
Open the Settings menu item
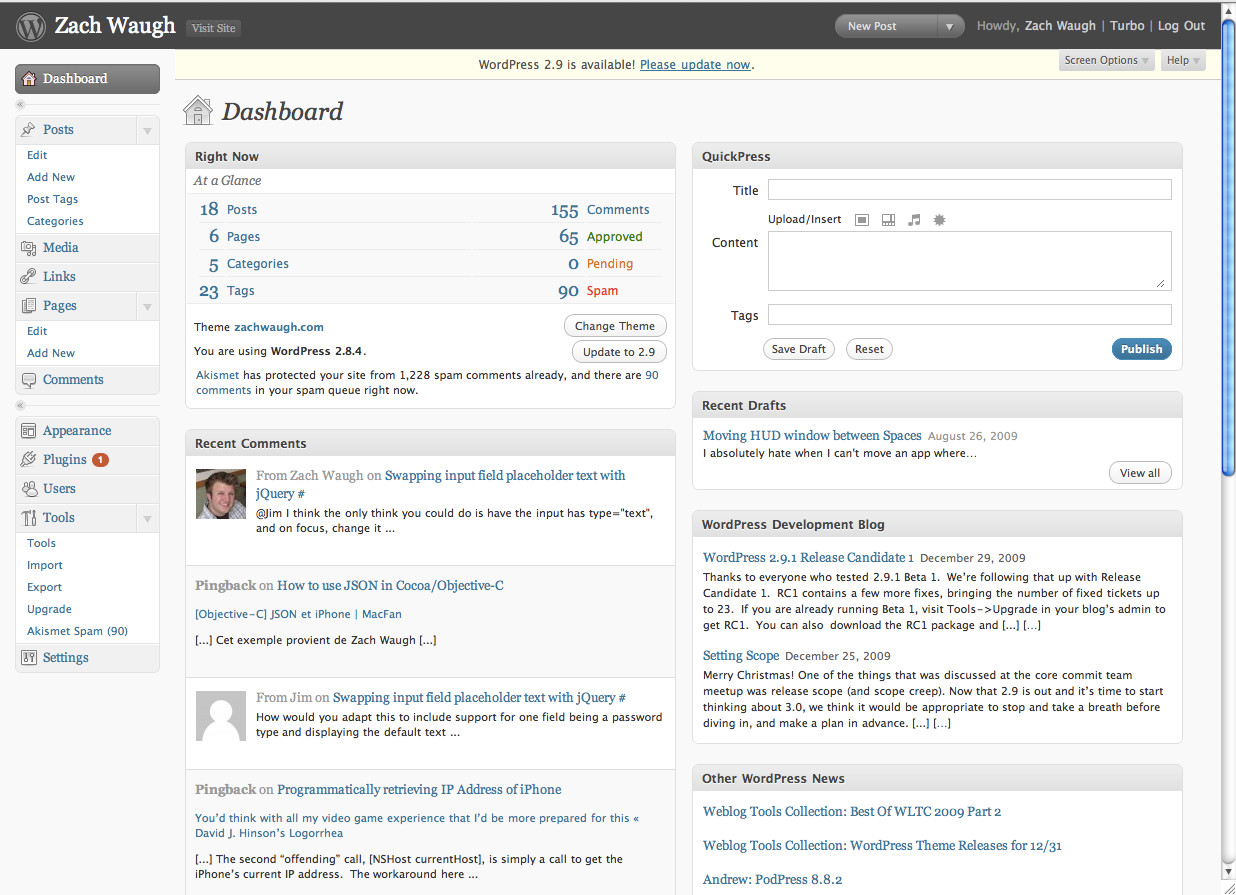[65, 658]
